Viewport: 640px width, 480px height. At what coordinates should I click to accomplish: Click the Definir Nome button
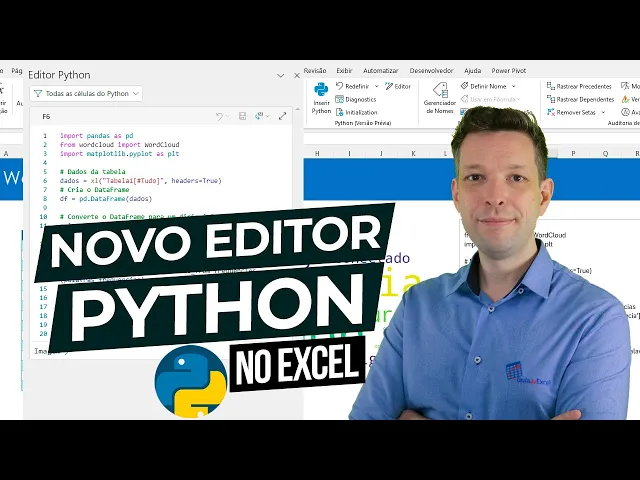pyautogui.click(x=484, y=86)
